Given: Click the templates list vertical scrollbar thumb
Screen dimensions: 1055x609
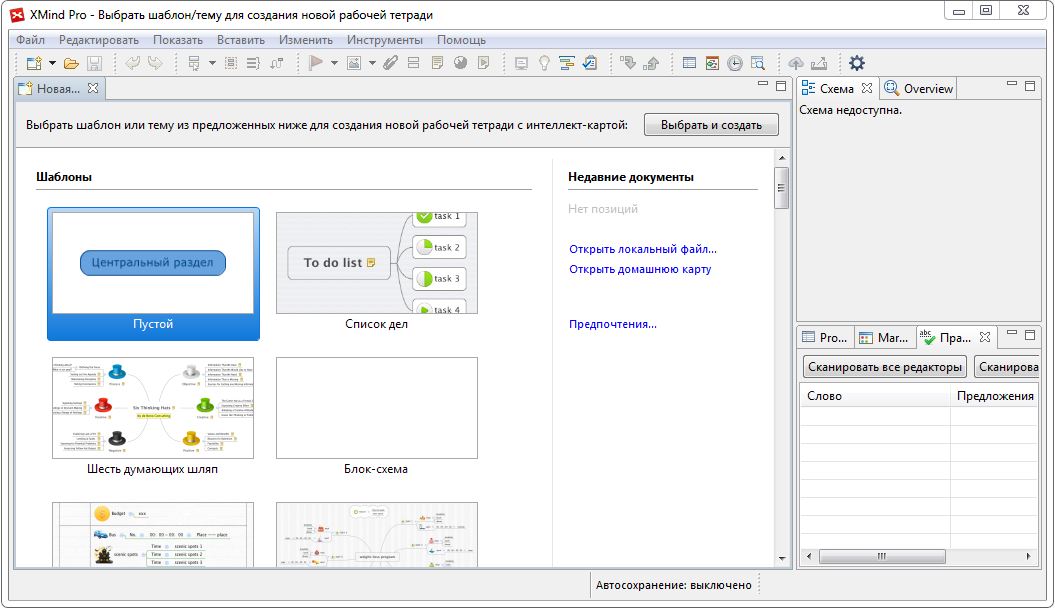Looking at the screenshot, I should pyautogui.click(x=781, y=188).
